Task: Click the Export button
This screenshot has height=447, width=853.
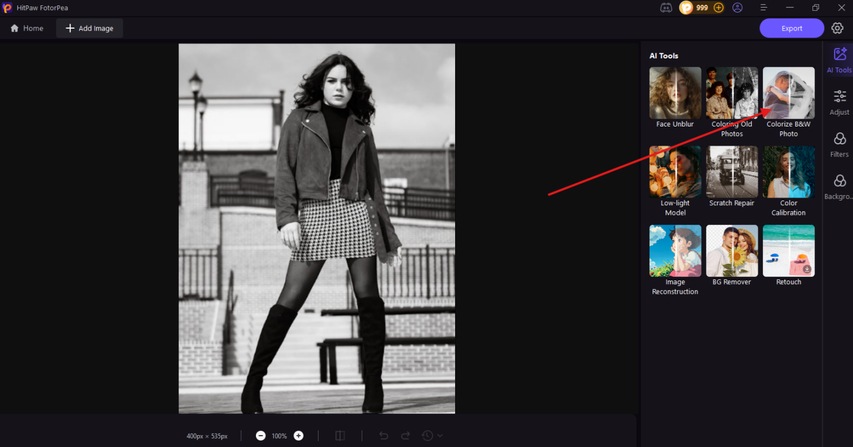Action: coord(792,28)
